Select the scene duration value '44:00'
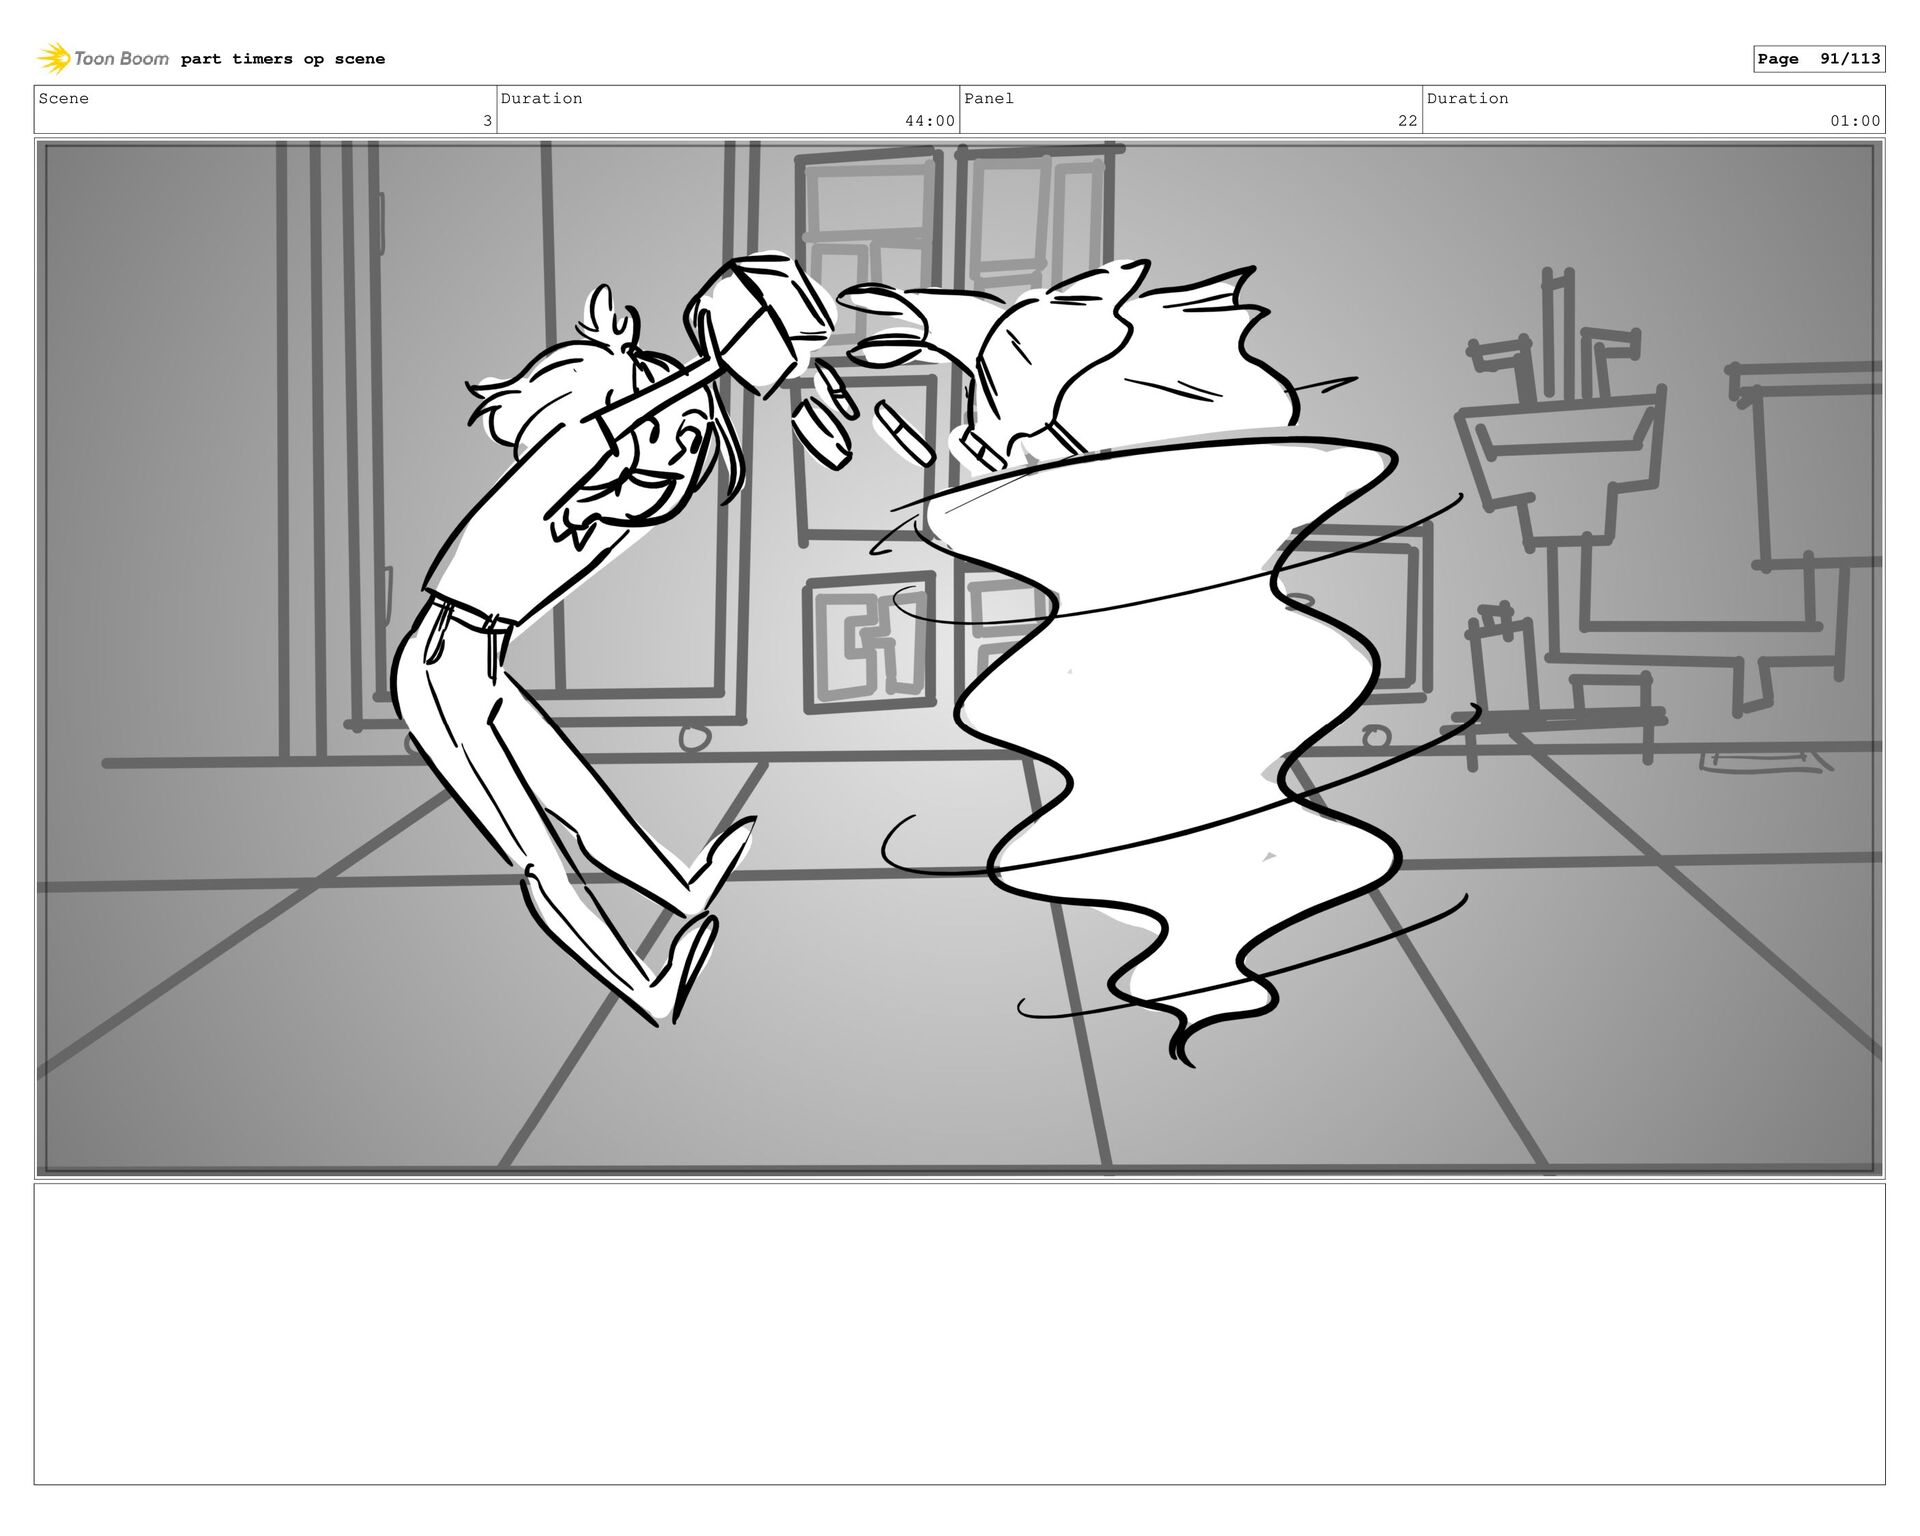Screen dimensions: 1920x1536 (x=930, y=121)
